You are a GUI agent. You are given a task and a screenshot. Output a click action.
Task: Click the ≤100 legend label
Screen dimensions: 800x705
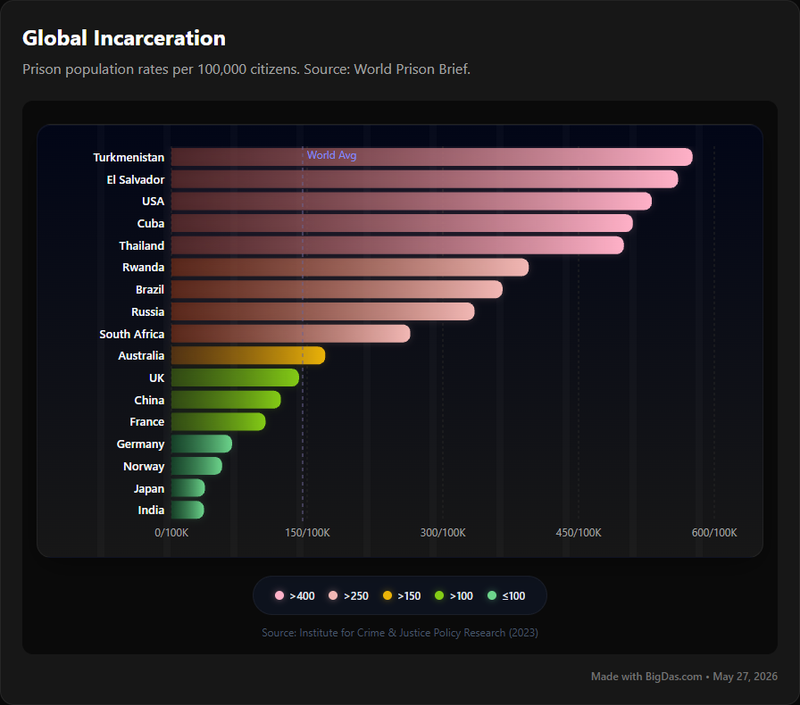[x=514, y=596]
